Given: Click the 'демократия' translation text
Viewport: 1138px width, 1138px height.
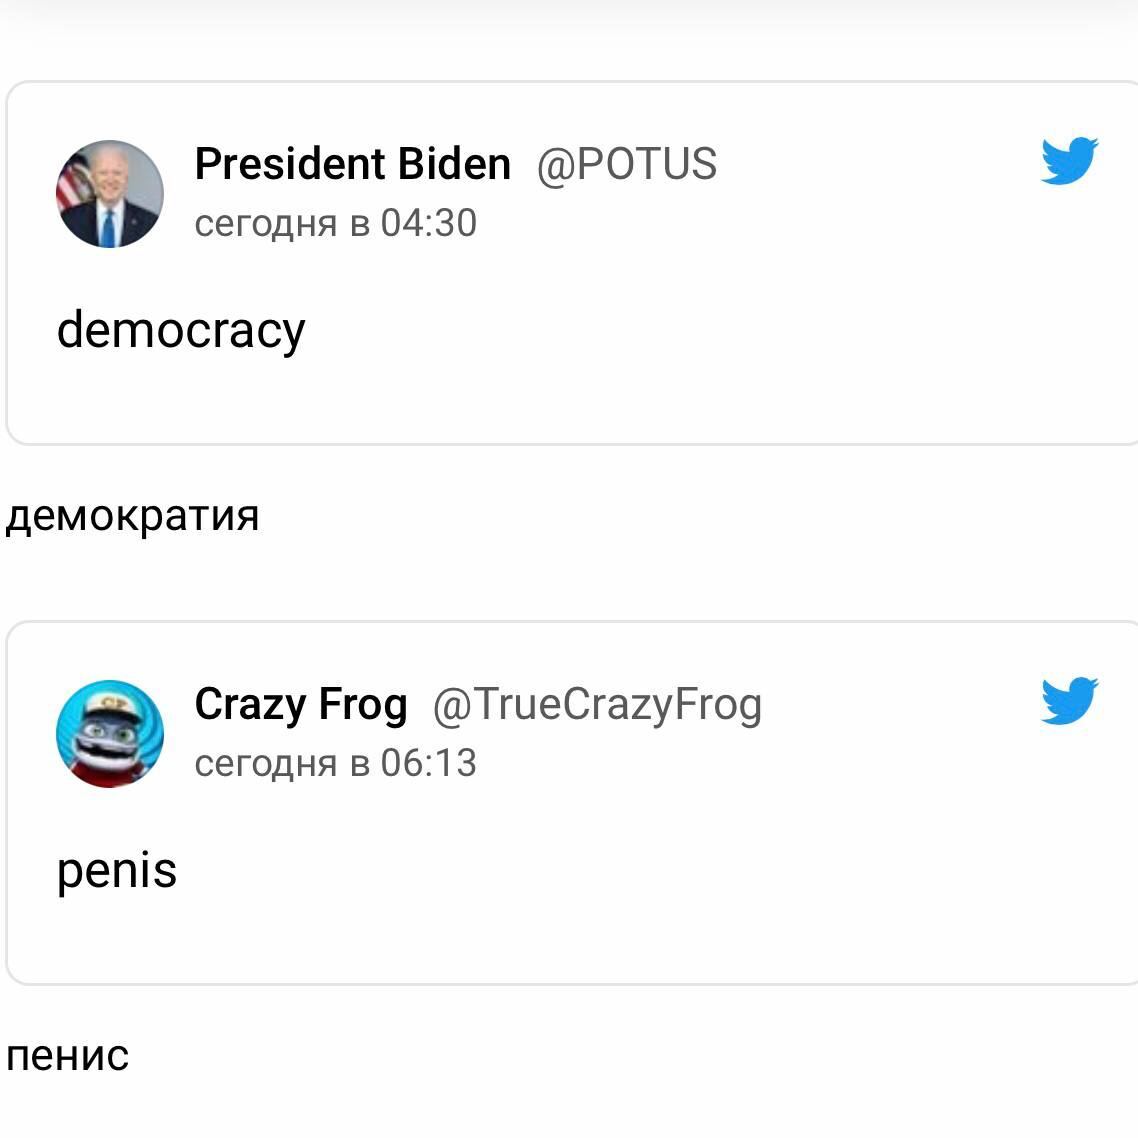Looking at the screenshot, I should tap(132, 516).
